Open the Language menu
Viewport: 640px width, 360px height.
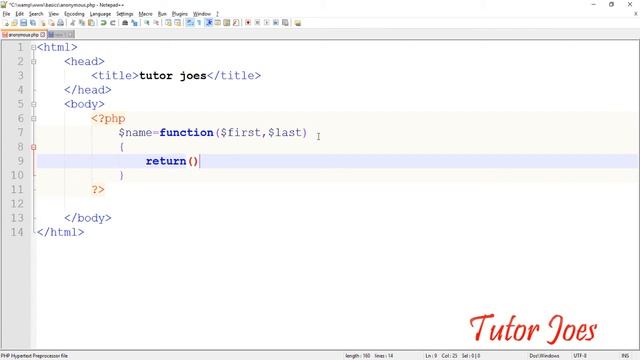[100, 14]
